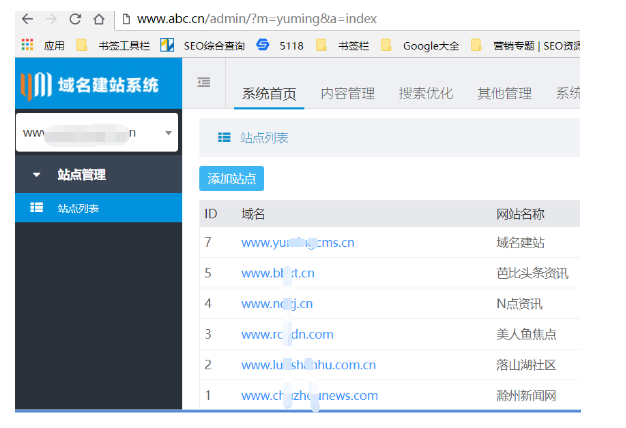Click the browser back arrow
The height and width of the screenshot is (428, 626).
pos(26,19)
